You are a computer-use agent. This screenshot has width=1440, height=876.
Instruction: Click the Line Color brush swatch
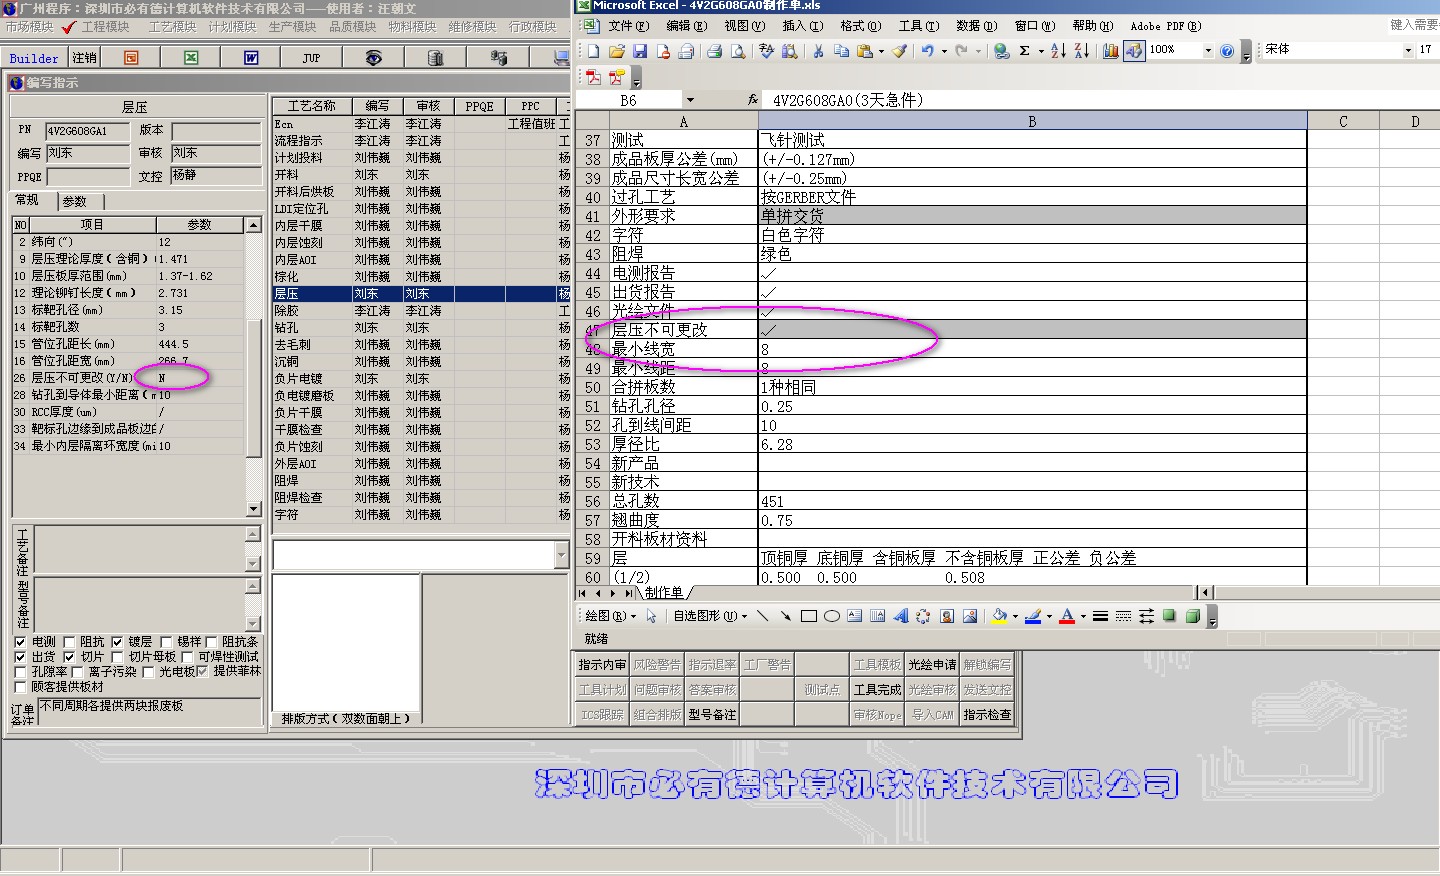click(1033, 616)
